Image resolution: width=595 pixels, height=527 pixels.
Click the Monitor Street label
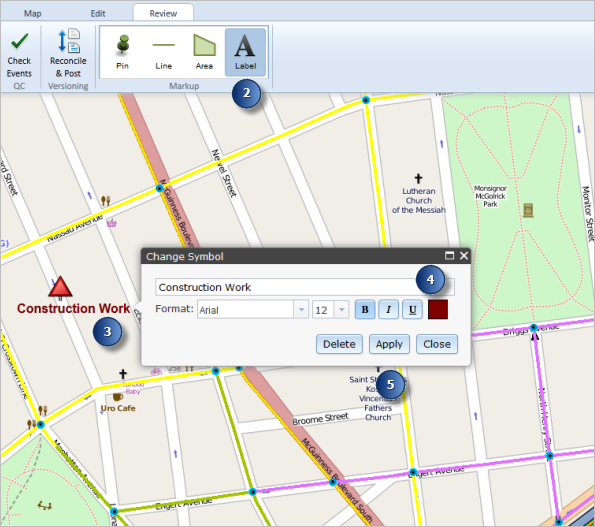(x=588, y=213)
